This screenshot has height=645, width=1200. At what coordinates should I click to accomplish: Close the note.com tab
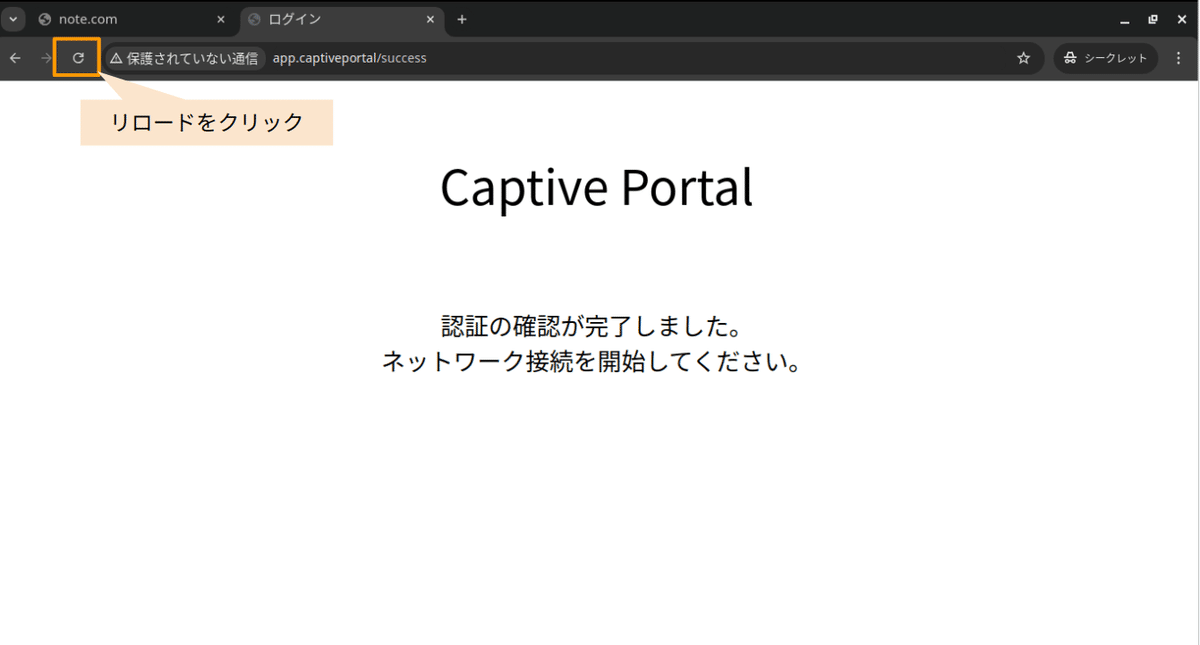coord(220,19)
